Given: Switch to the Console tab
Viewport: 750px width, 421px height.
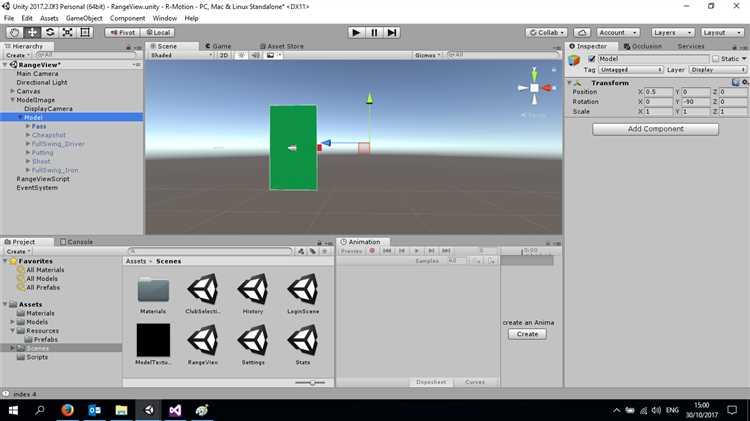Looking at the screenshot, I should click(x=76, y=242).
